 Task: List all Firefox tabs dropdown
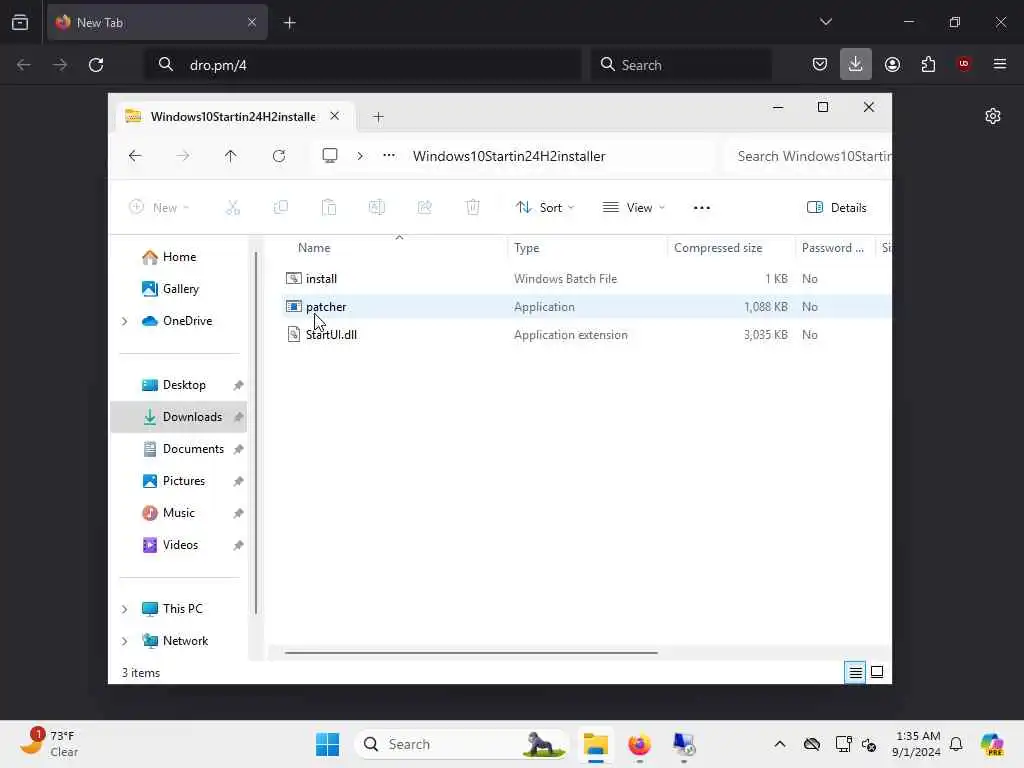tap(825, 22)
